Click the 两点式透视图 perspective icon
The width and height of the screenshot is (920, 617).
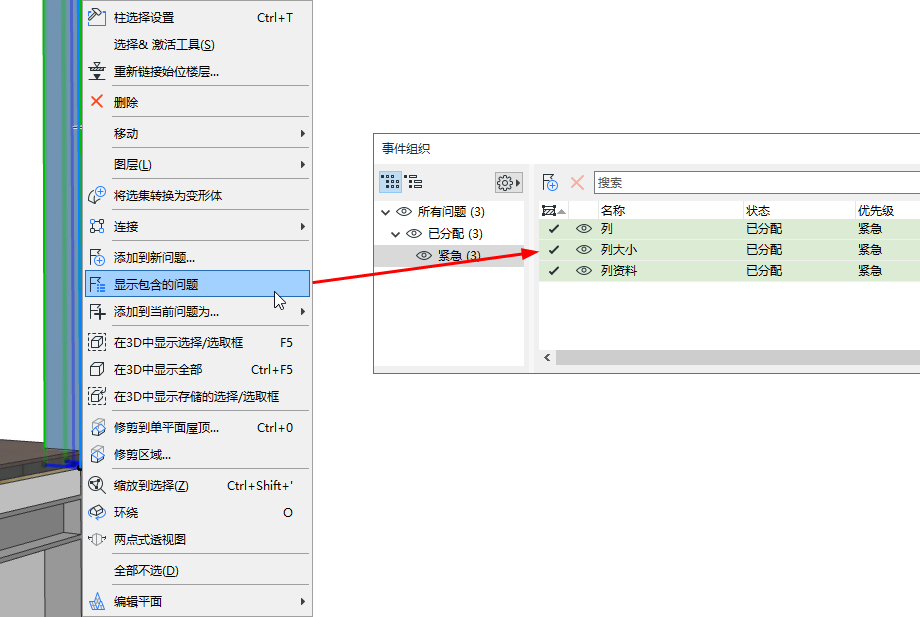[x=97, y=539]
